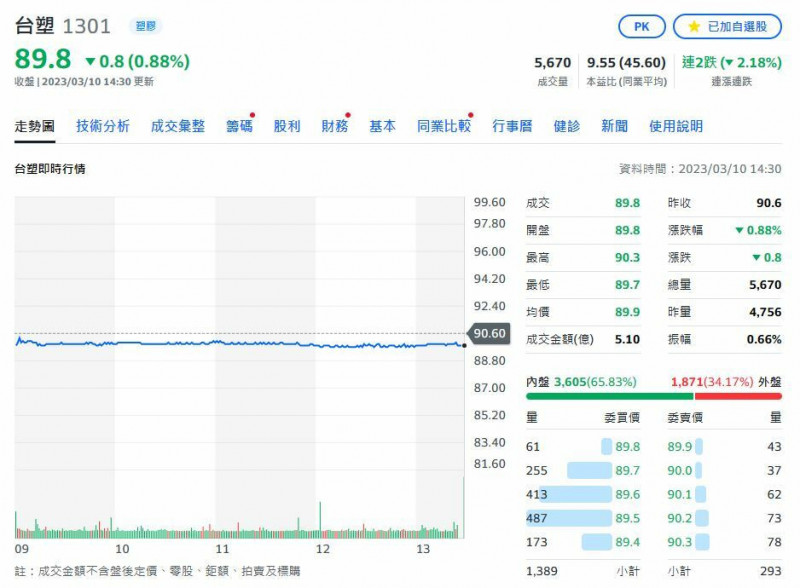Click the green 內盤 ratio bar
The height and width of the screenshot is (588, 800).
coord(610,397)
